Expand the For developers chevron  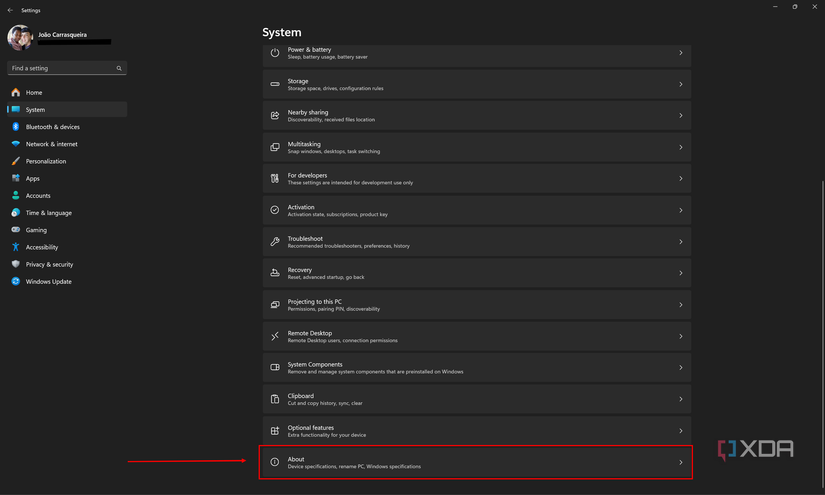tap(681, 179)
